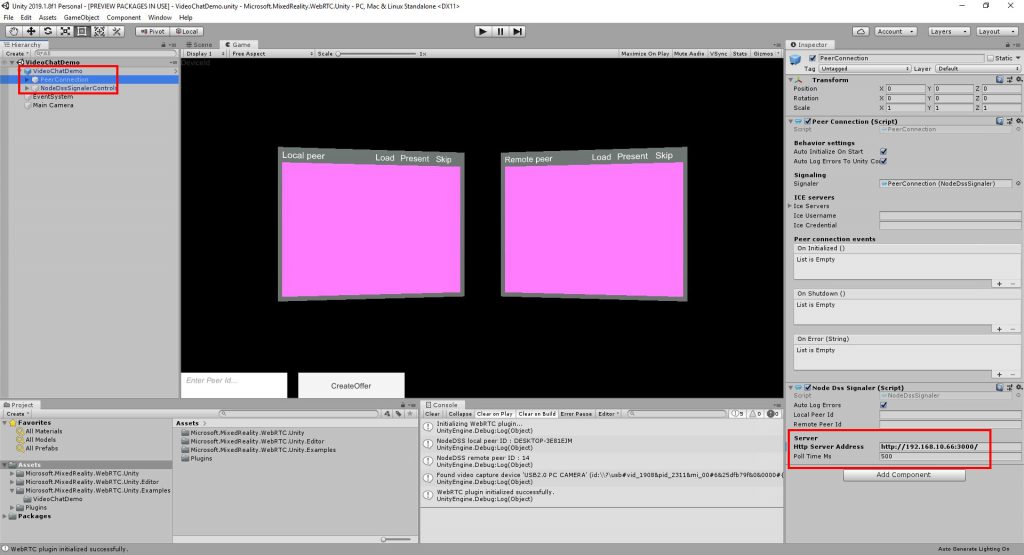Expand the Ice Servers list
1024x555 pixels.
pos(790,206)
